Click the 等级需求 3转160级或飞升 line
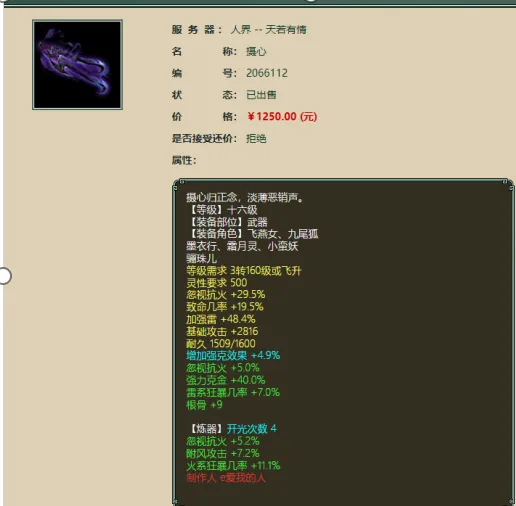 pyautogui.click(x=244, y=271)
